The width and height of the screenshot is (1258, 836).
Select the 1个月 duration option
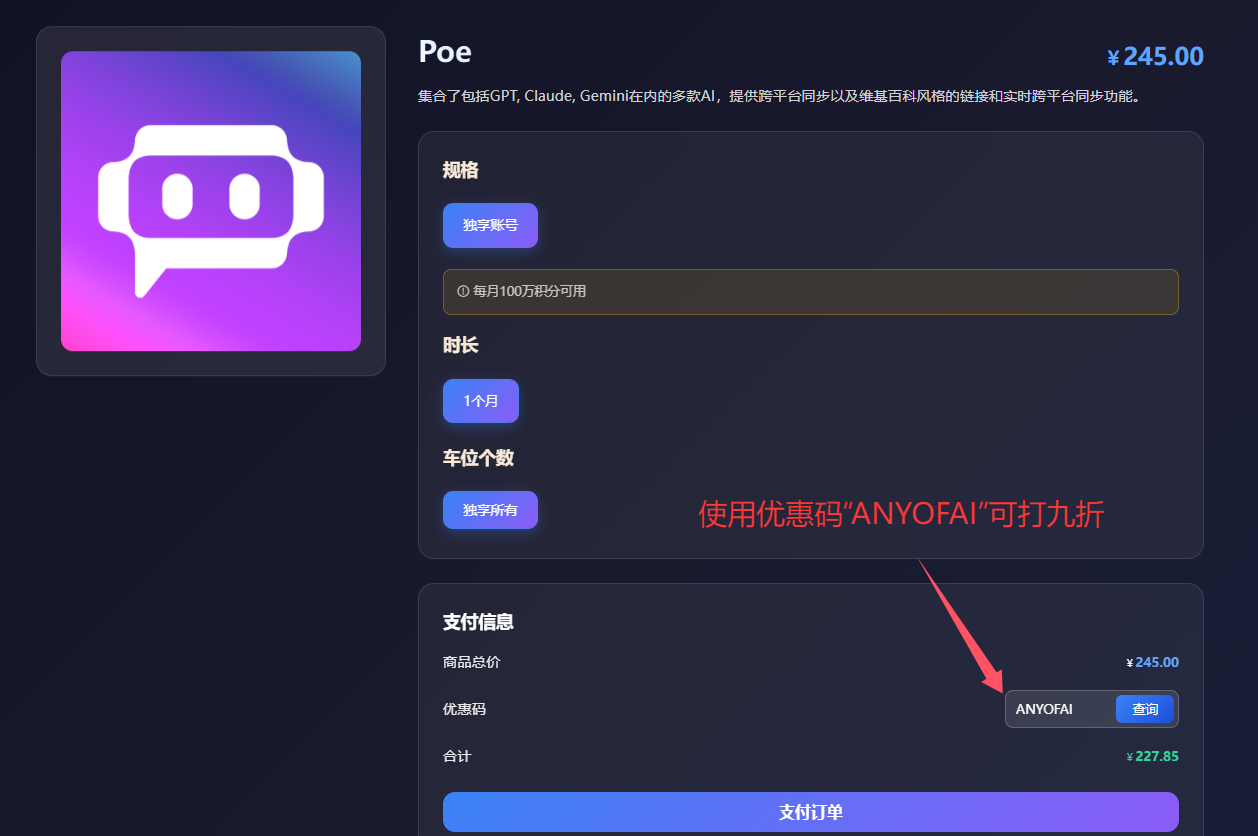pos(480,400)
